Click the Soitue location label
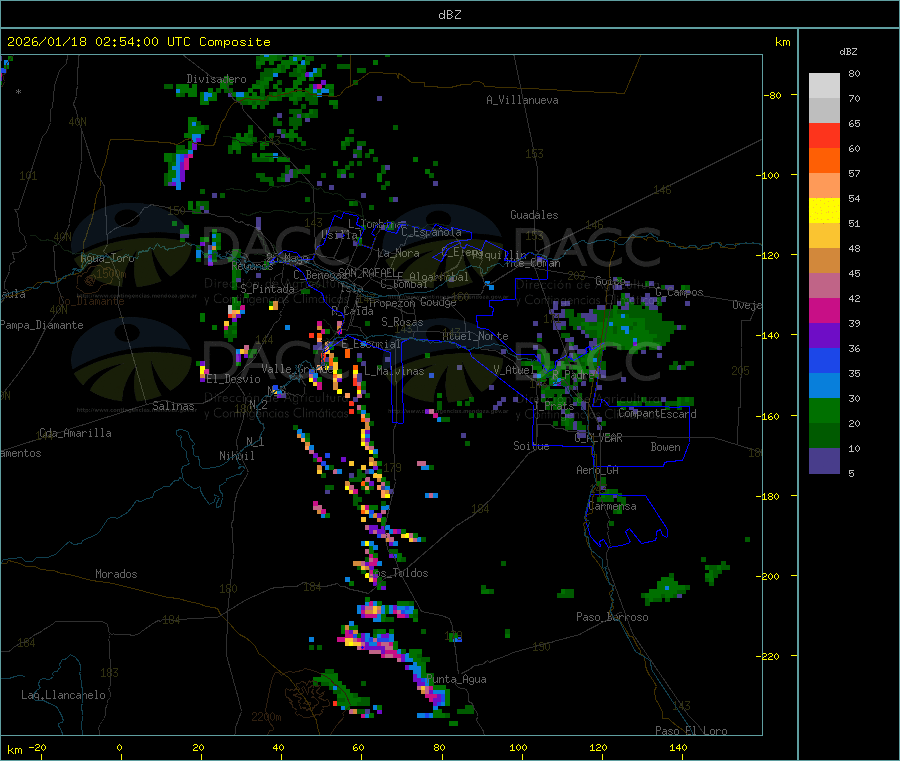900x761 pixels. [x=531, y=446]
